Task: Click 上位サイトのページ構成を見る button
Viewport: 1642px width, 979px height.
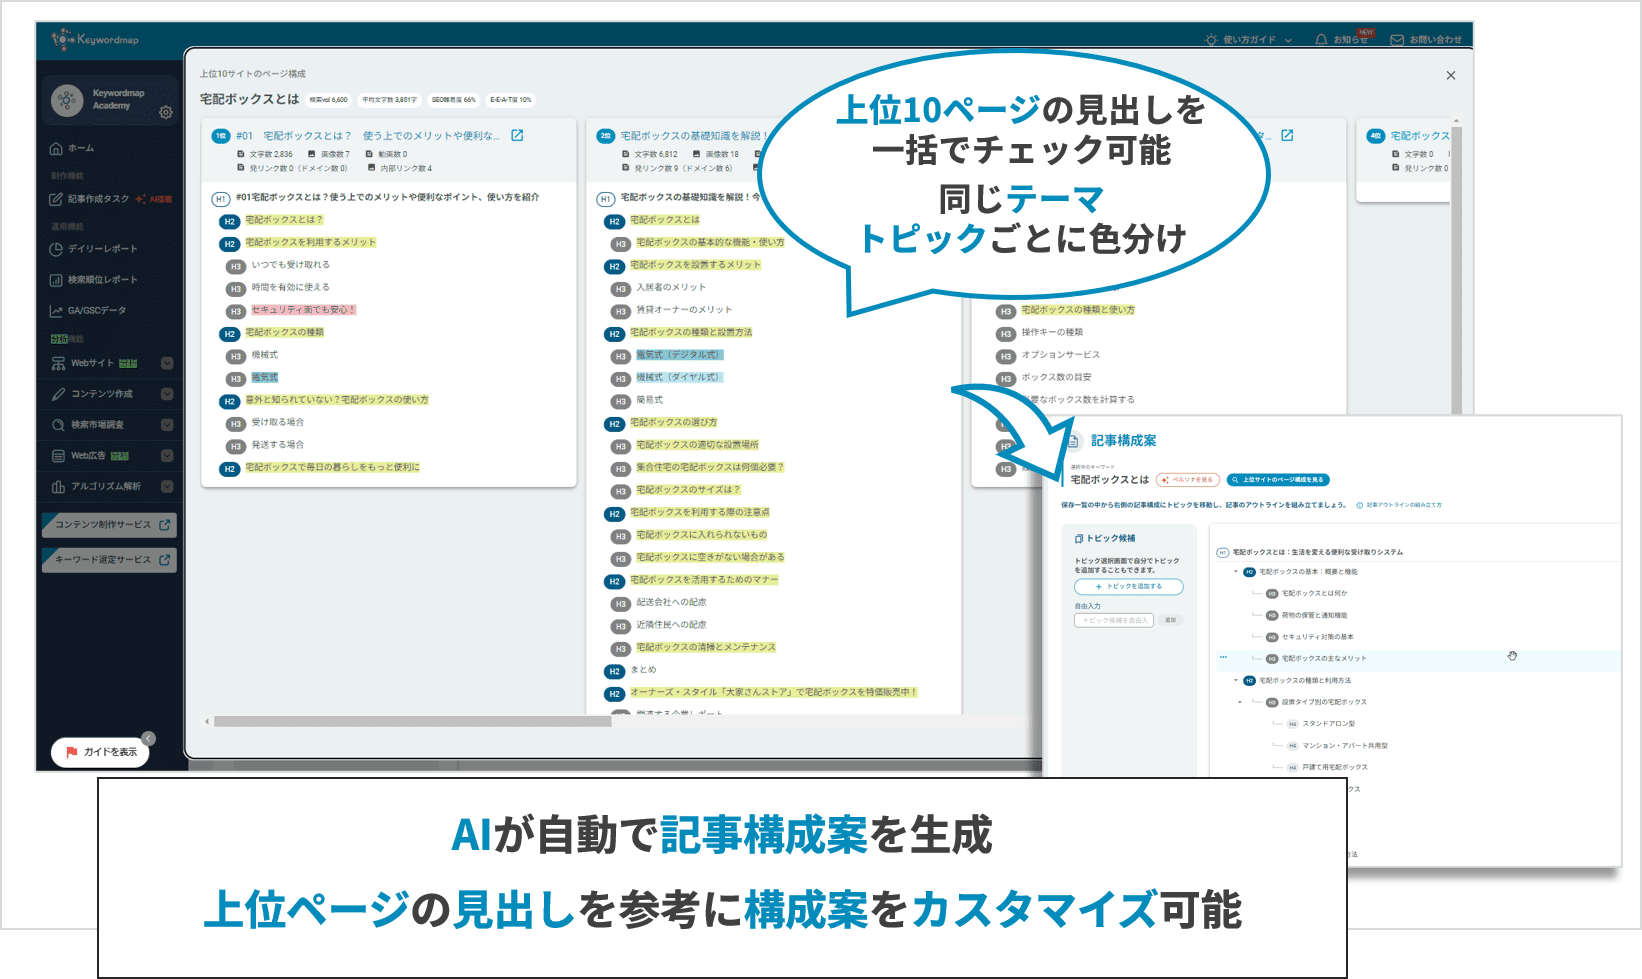Action: [x=1278, y=480]
